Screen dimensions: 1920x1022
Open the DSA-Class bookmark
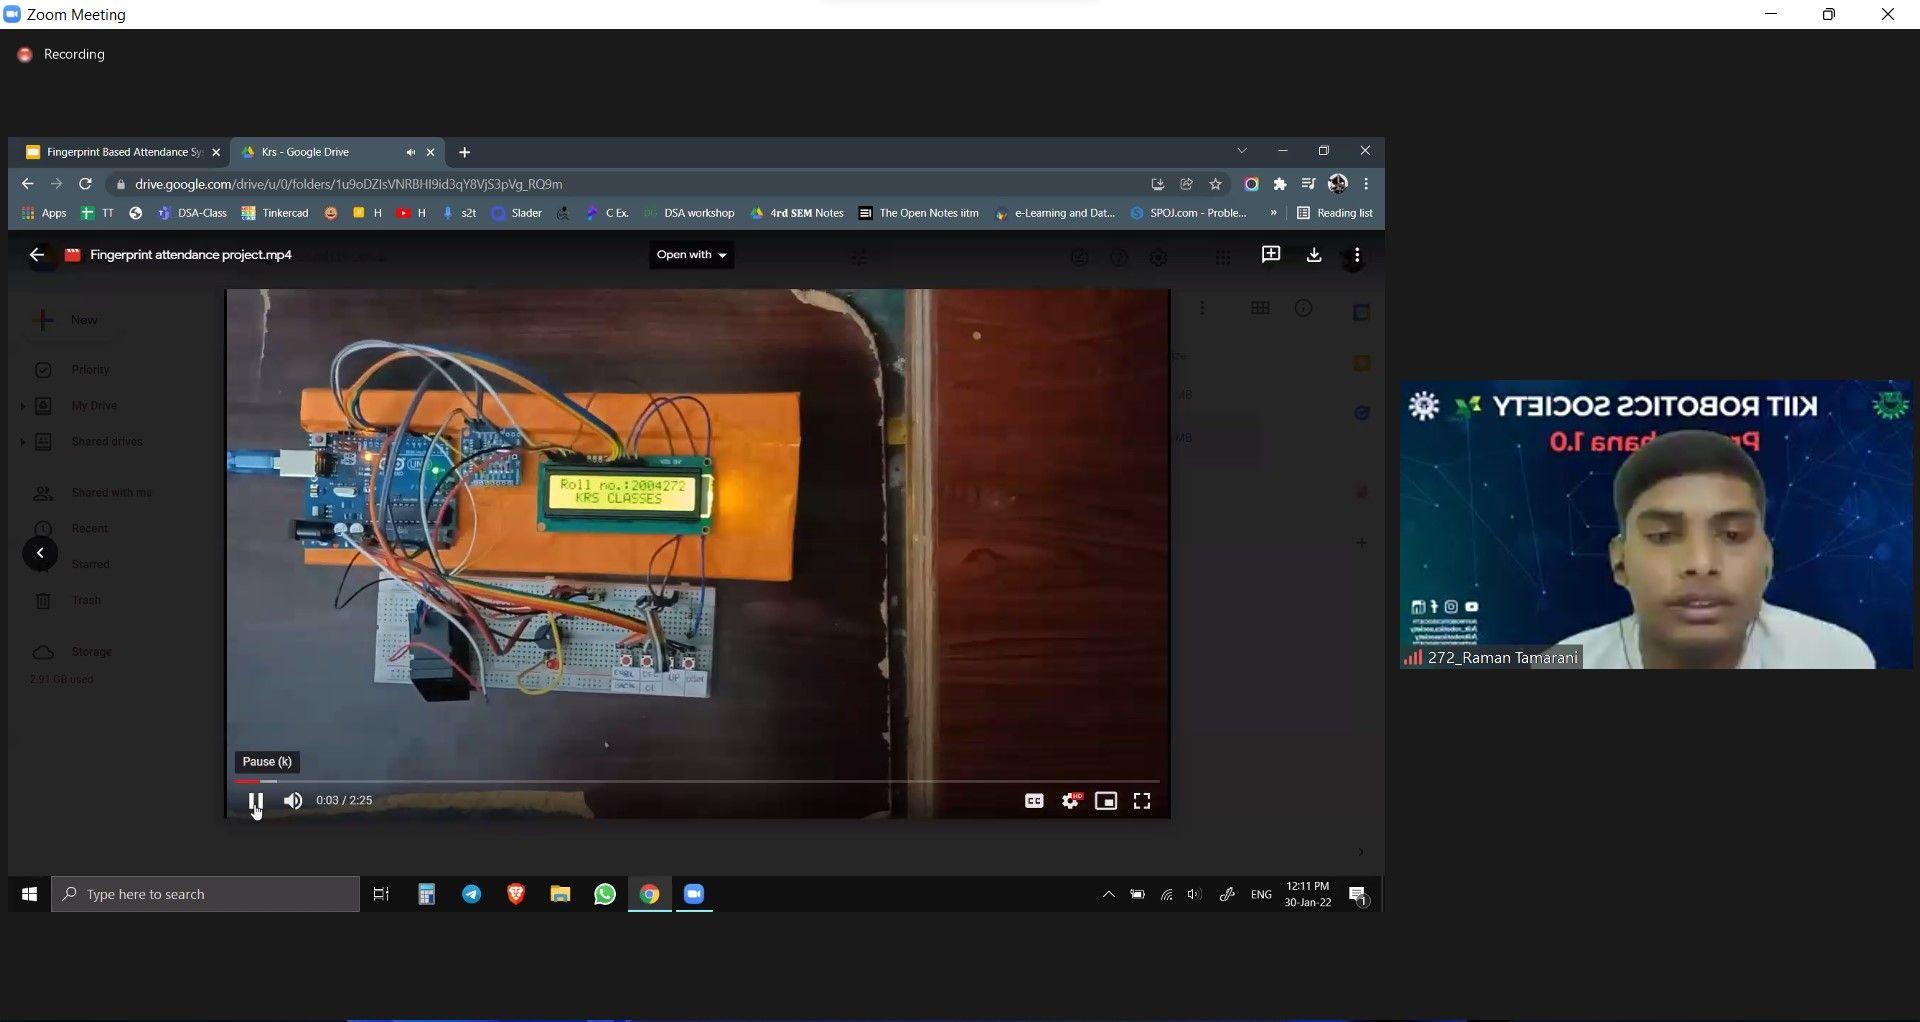(193, 213)
